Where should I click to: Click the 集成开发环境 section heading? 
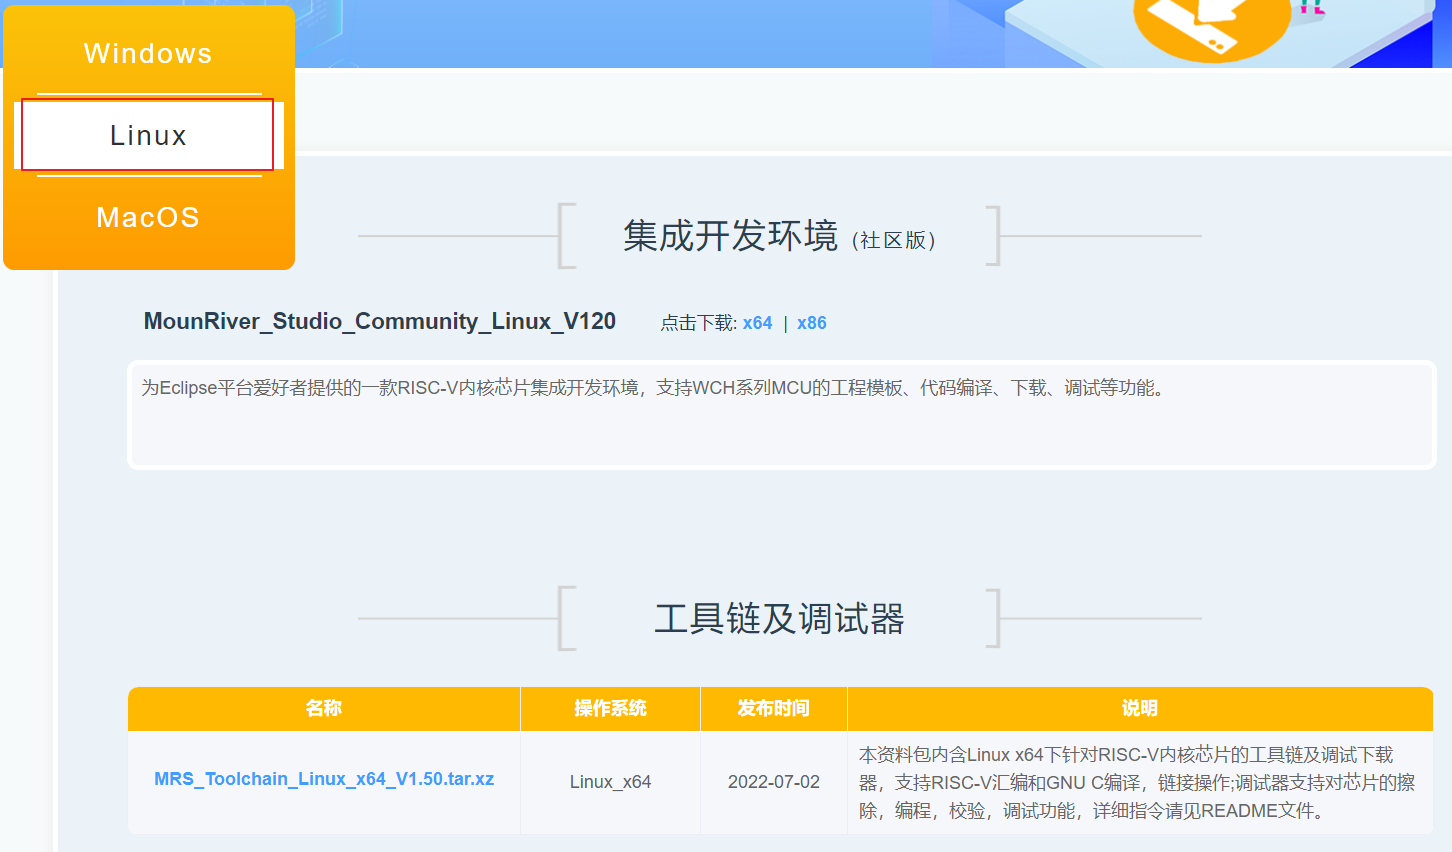730,236
